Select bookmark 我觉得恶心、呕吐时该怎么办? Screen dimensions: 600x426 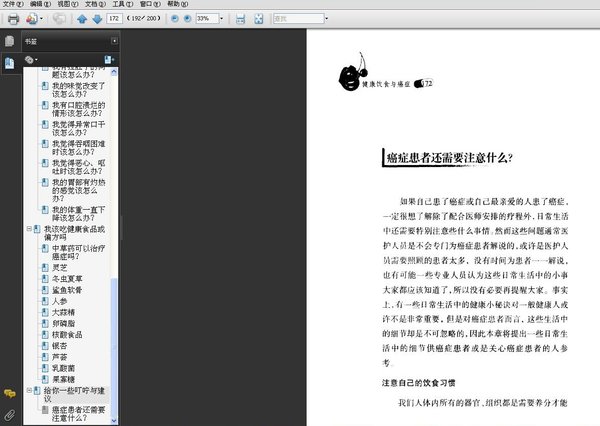coord(78,167)
